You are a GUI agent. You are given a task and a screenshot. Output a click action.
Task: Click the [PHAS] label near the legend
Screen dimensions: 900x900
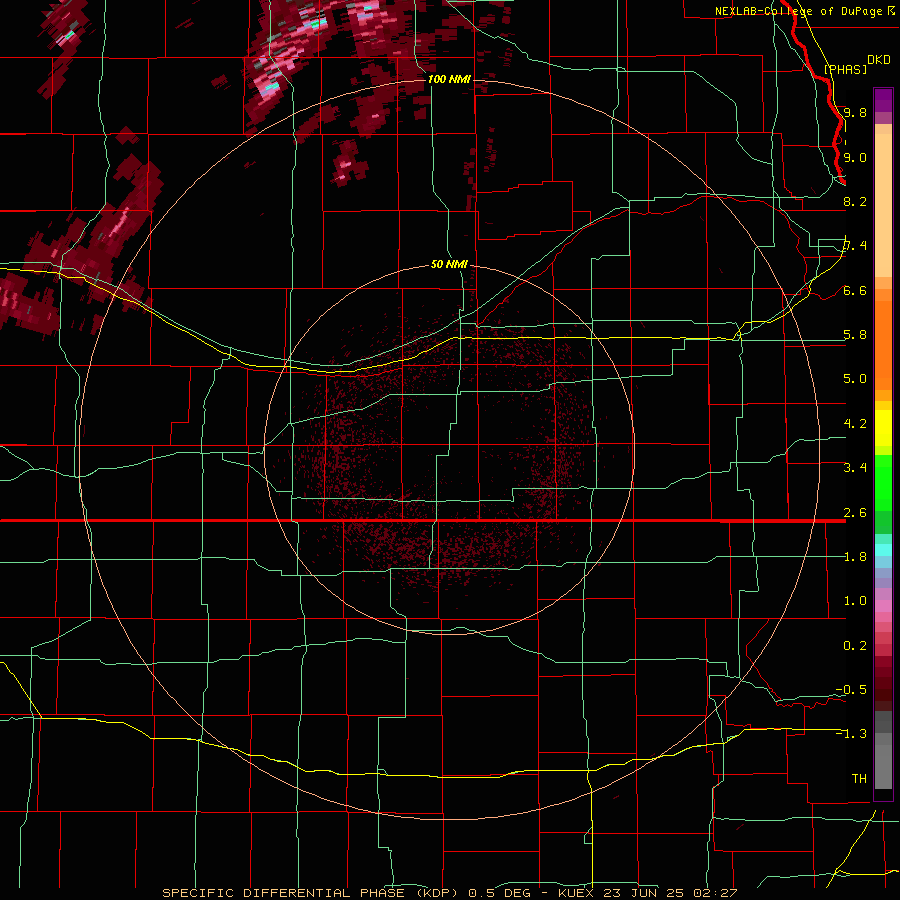point(845,69)
